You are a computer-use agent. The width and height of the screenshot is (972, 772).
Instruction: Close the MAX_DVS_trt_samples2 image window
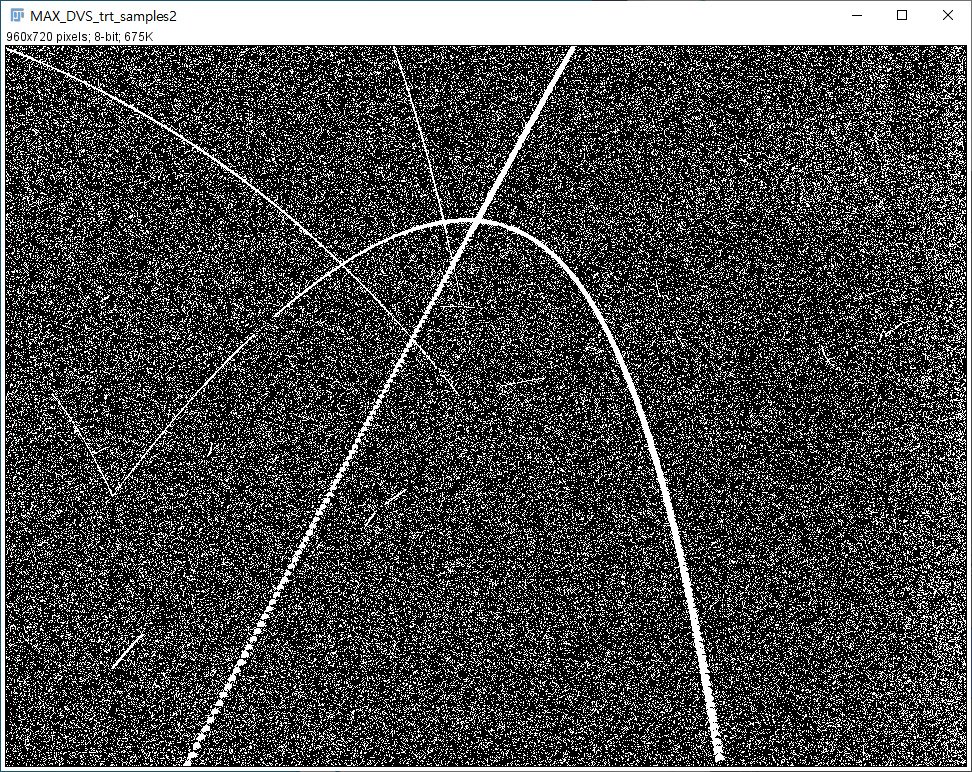948,16
